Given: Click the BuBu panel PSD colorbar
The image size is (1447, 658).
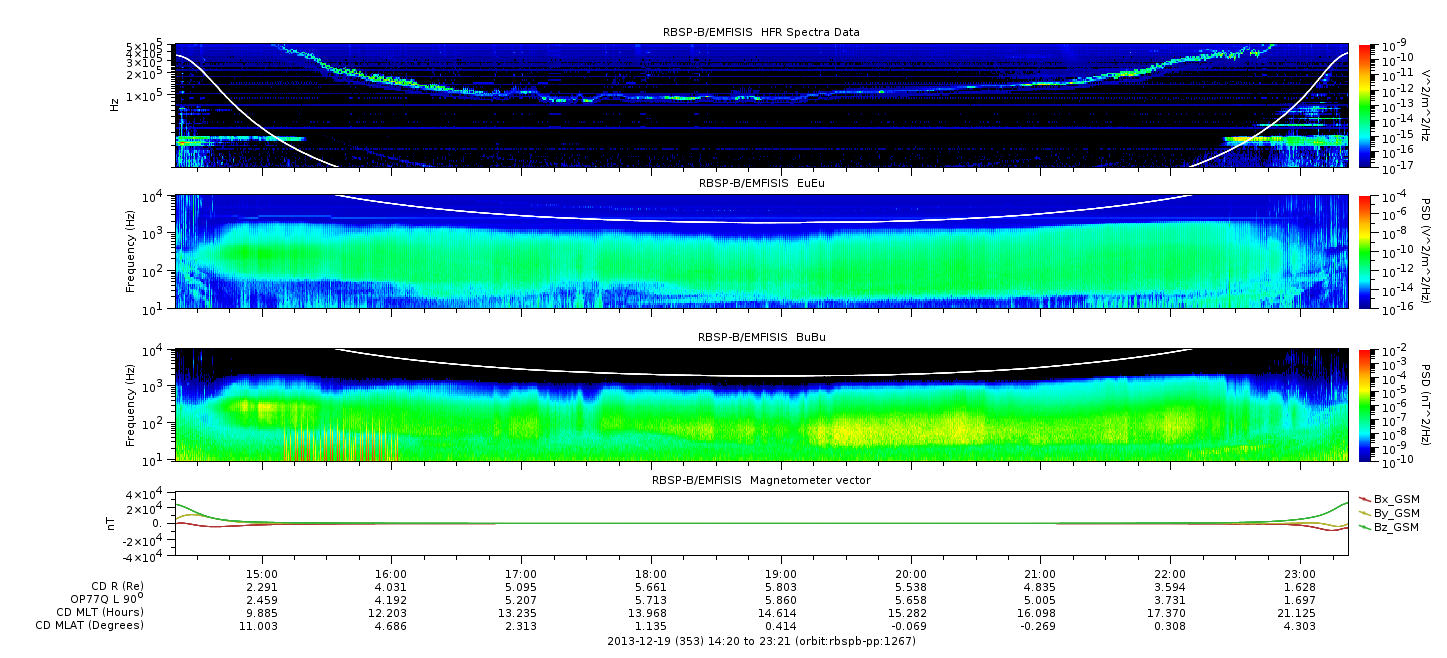Looking at the screenshot, I should pyautogui.click(x=1364, y=405).
